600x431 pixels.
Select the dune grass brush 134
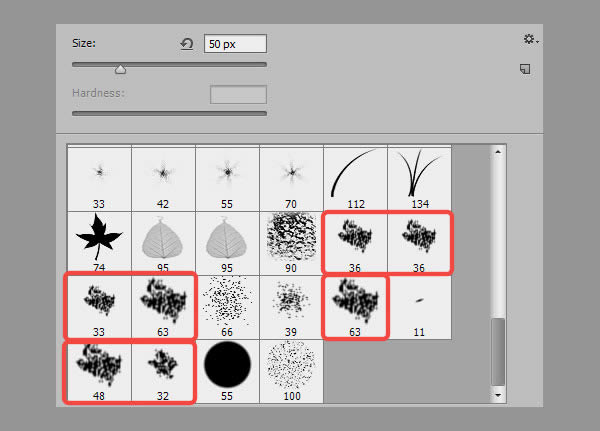(x=419, y=174)
